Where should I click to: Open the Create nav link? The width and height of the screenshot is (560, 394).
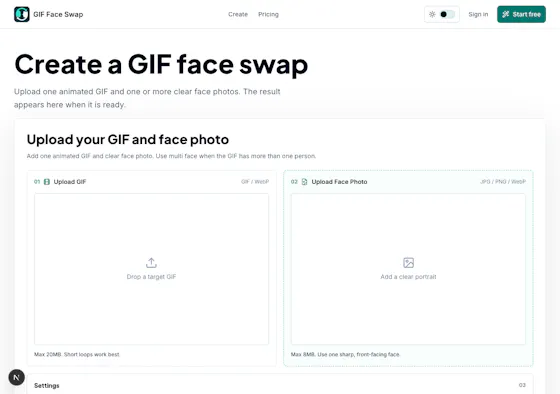pos(238,14)
